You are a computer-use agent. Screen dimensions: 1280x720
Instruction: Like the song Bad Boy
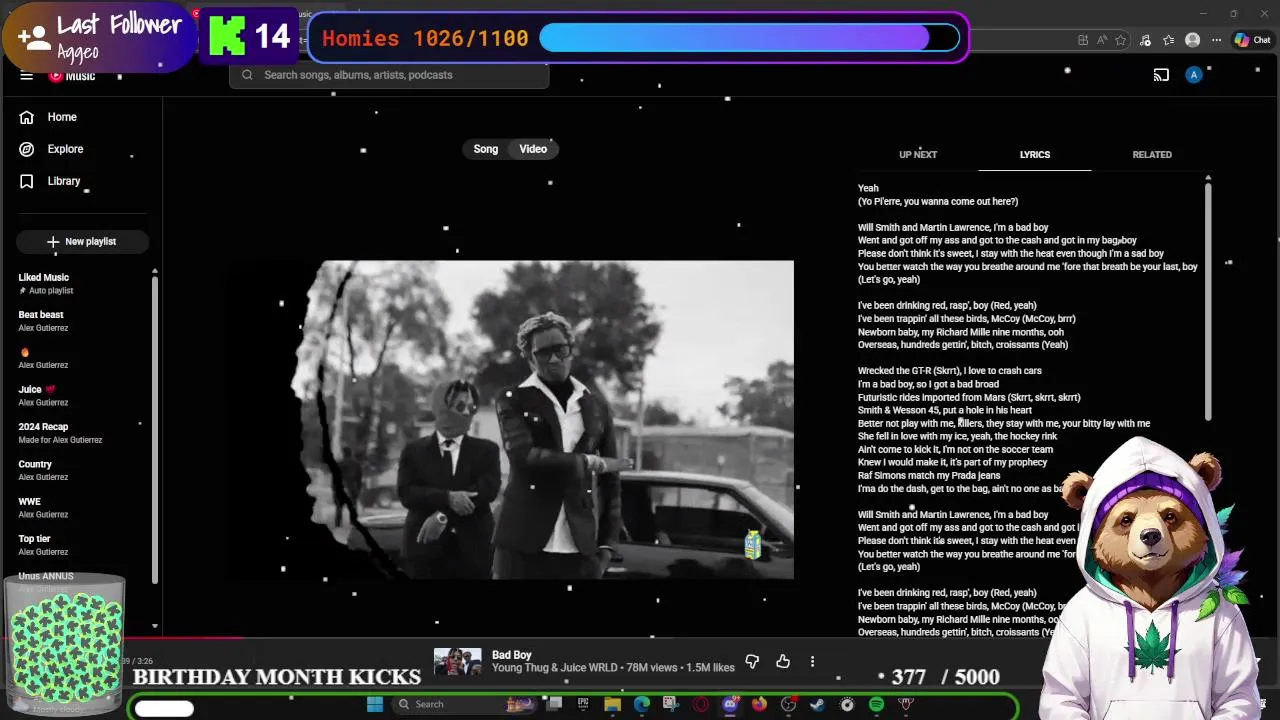coord(783,661)
